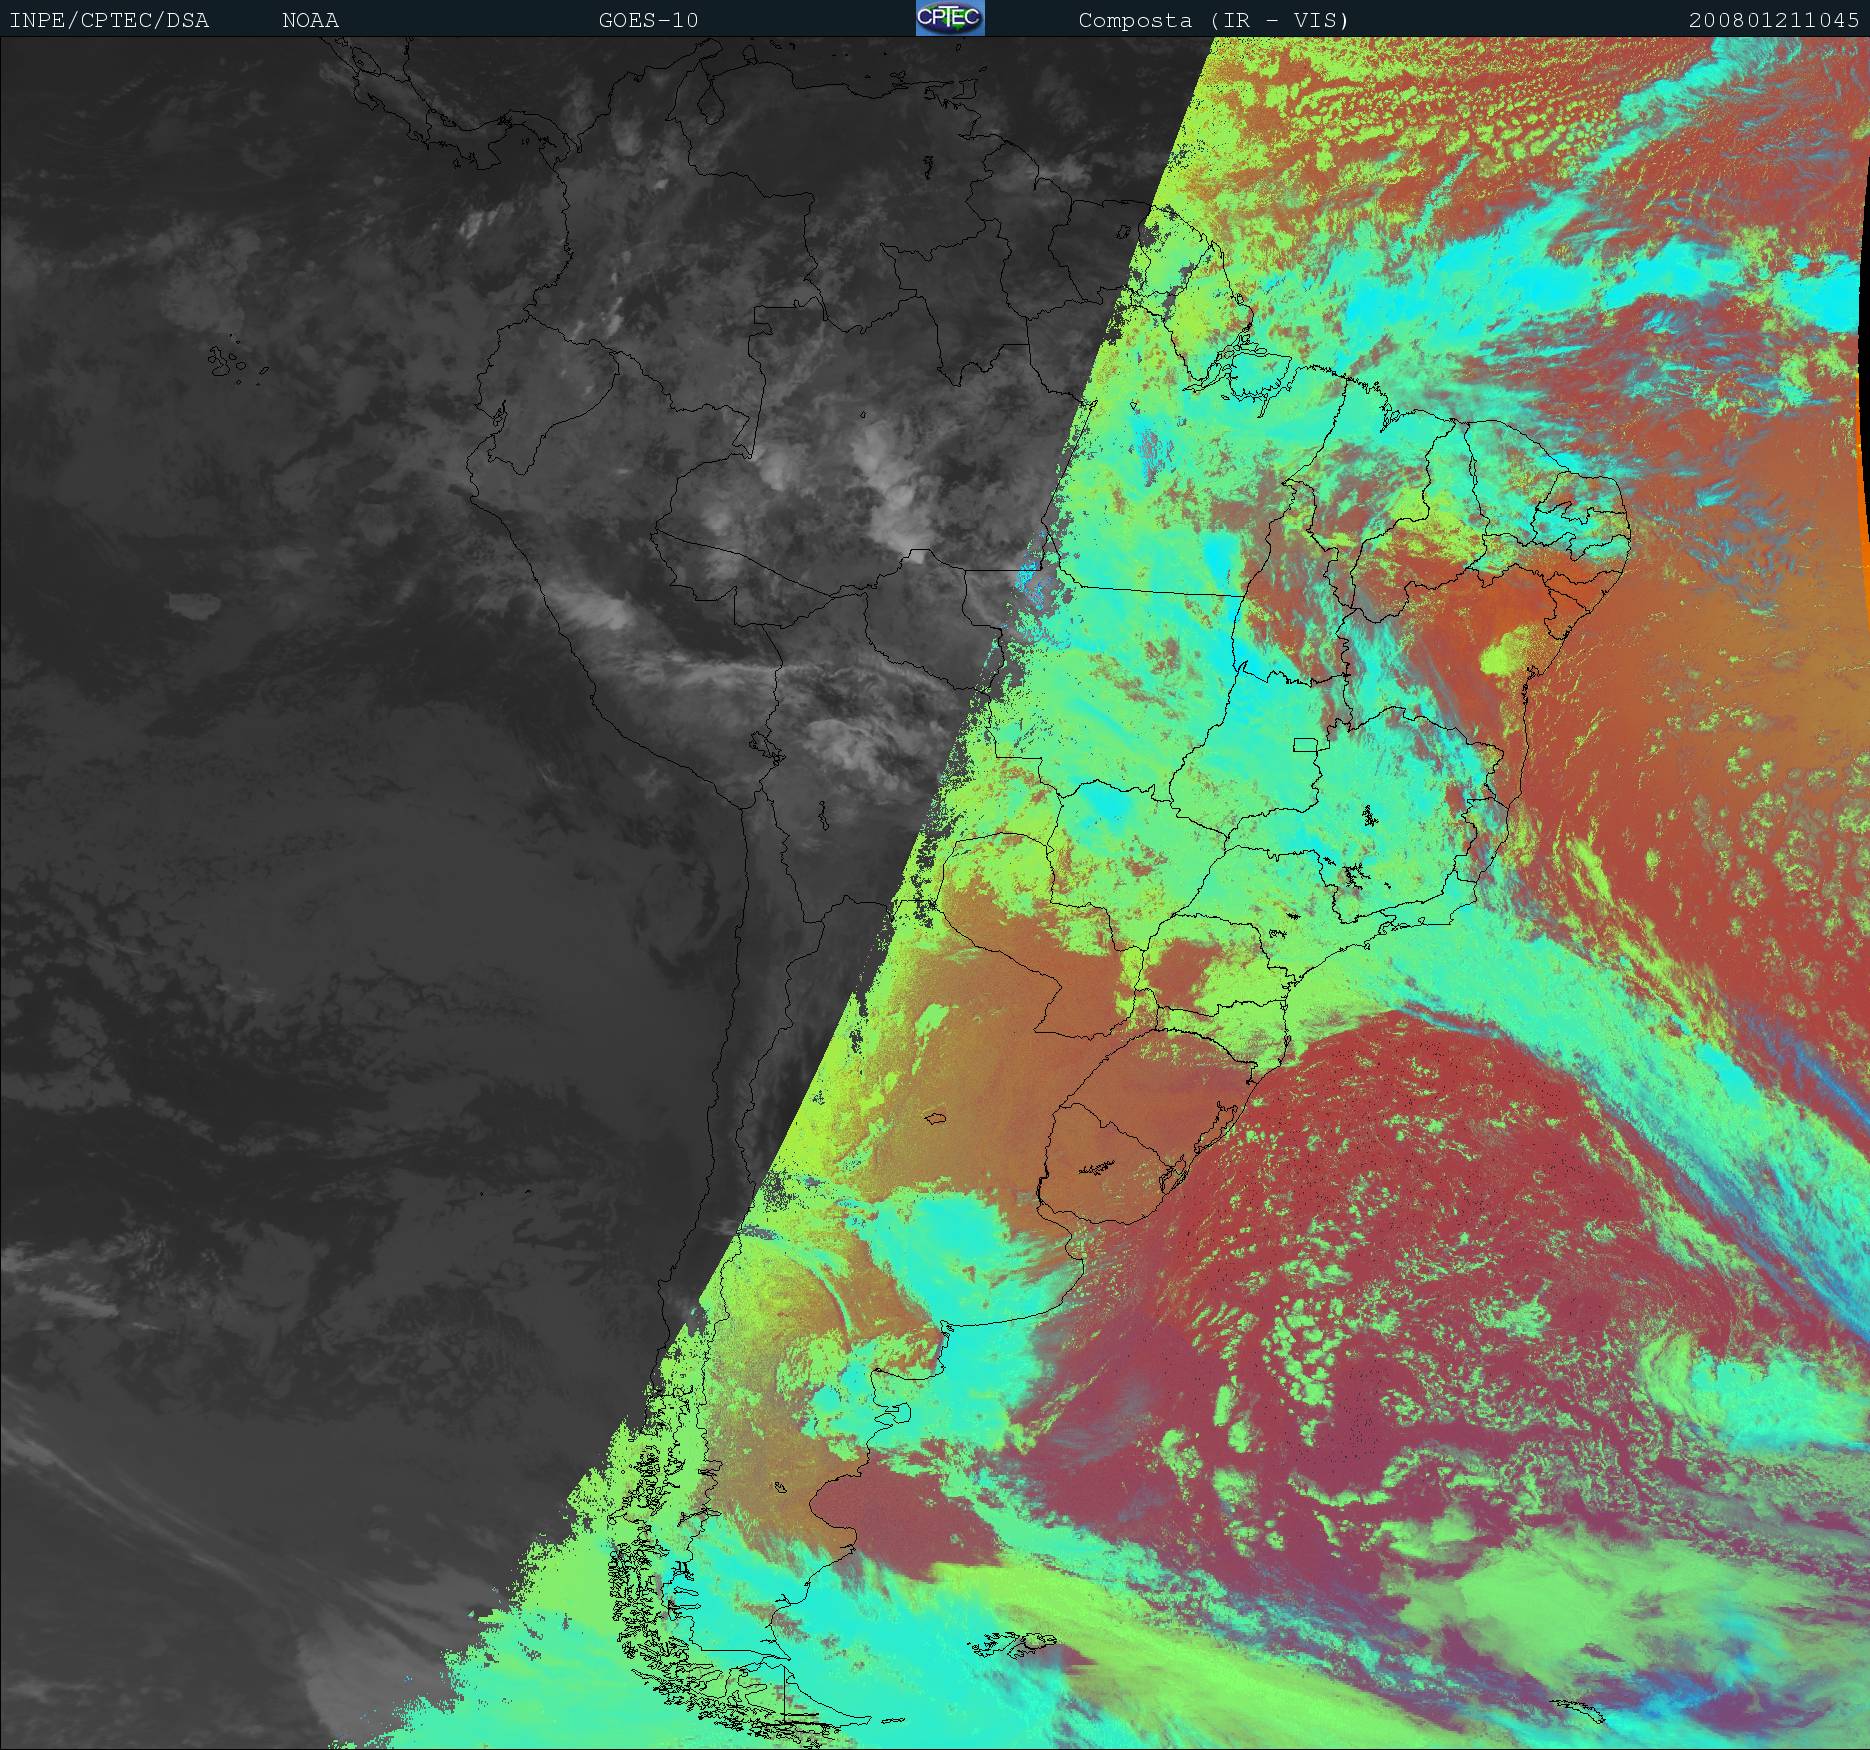Screen dimensions: 1870x1750
Task: Click the rectangular Distrito Federal outline in Brazil
Action: tap(1306, 744)
